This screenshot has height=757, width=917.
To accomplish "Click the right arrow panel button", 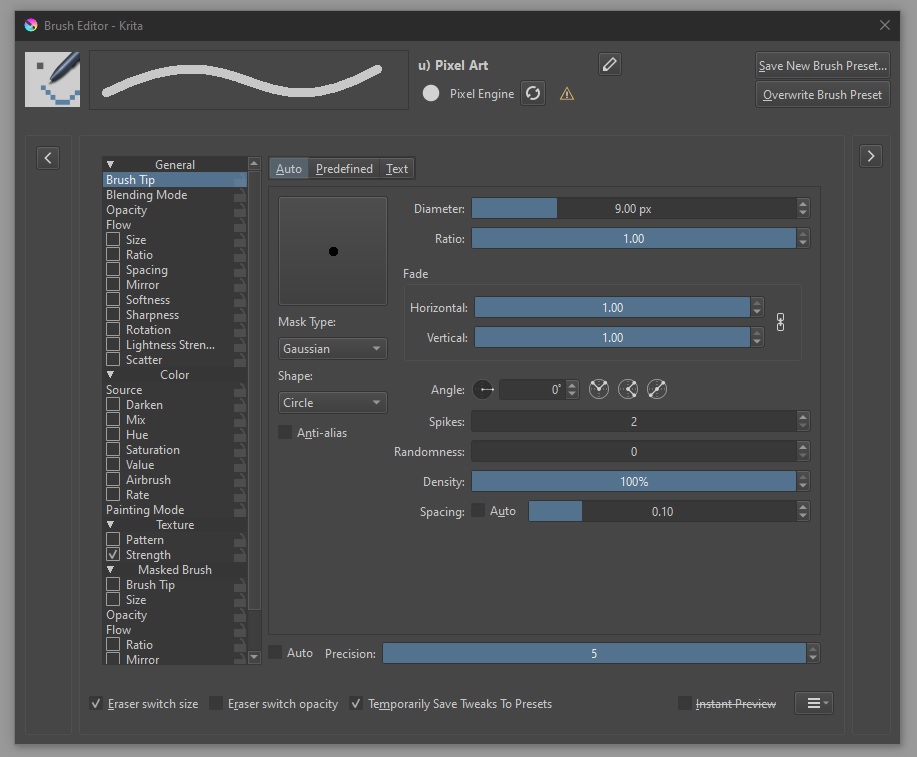I will point(871,156).
